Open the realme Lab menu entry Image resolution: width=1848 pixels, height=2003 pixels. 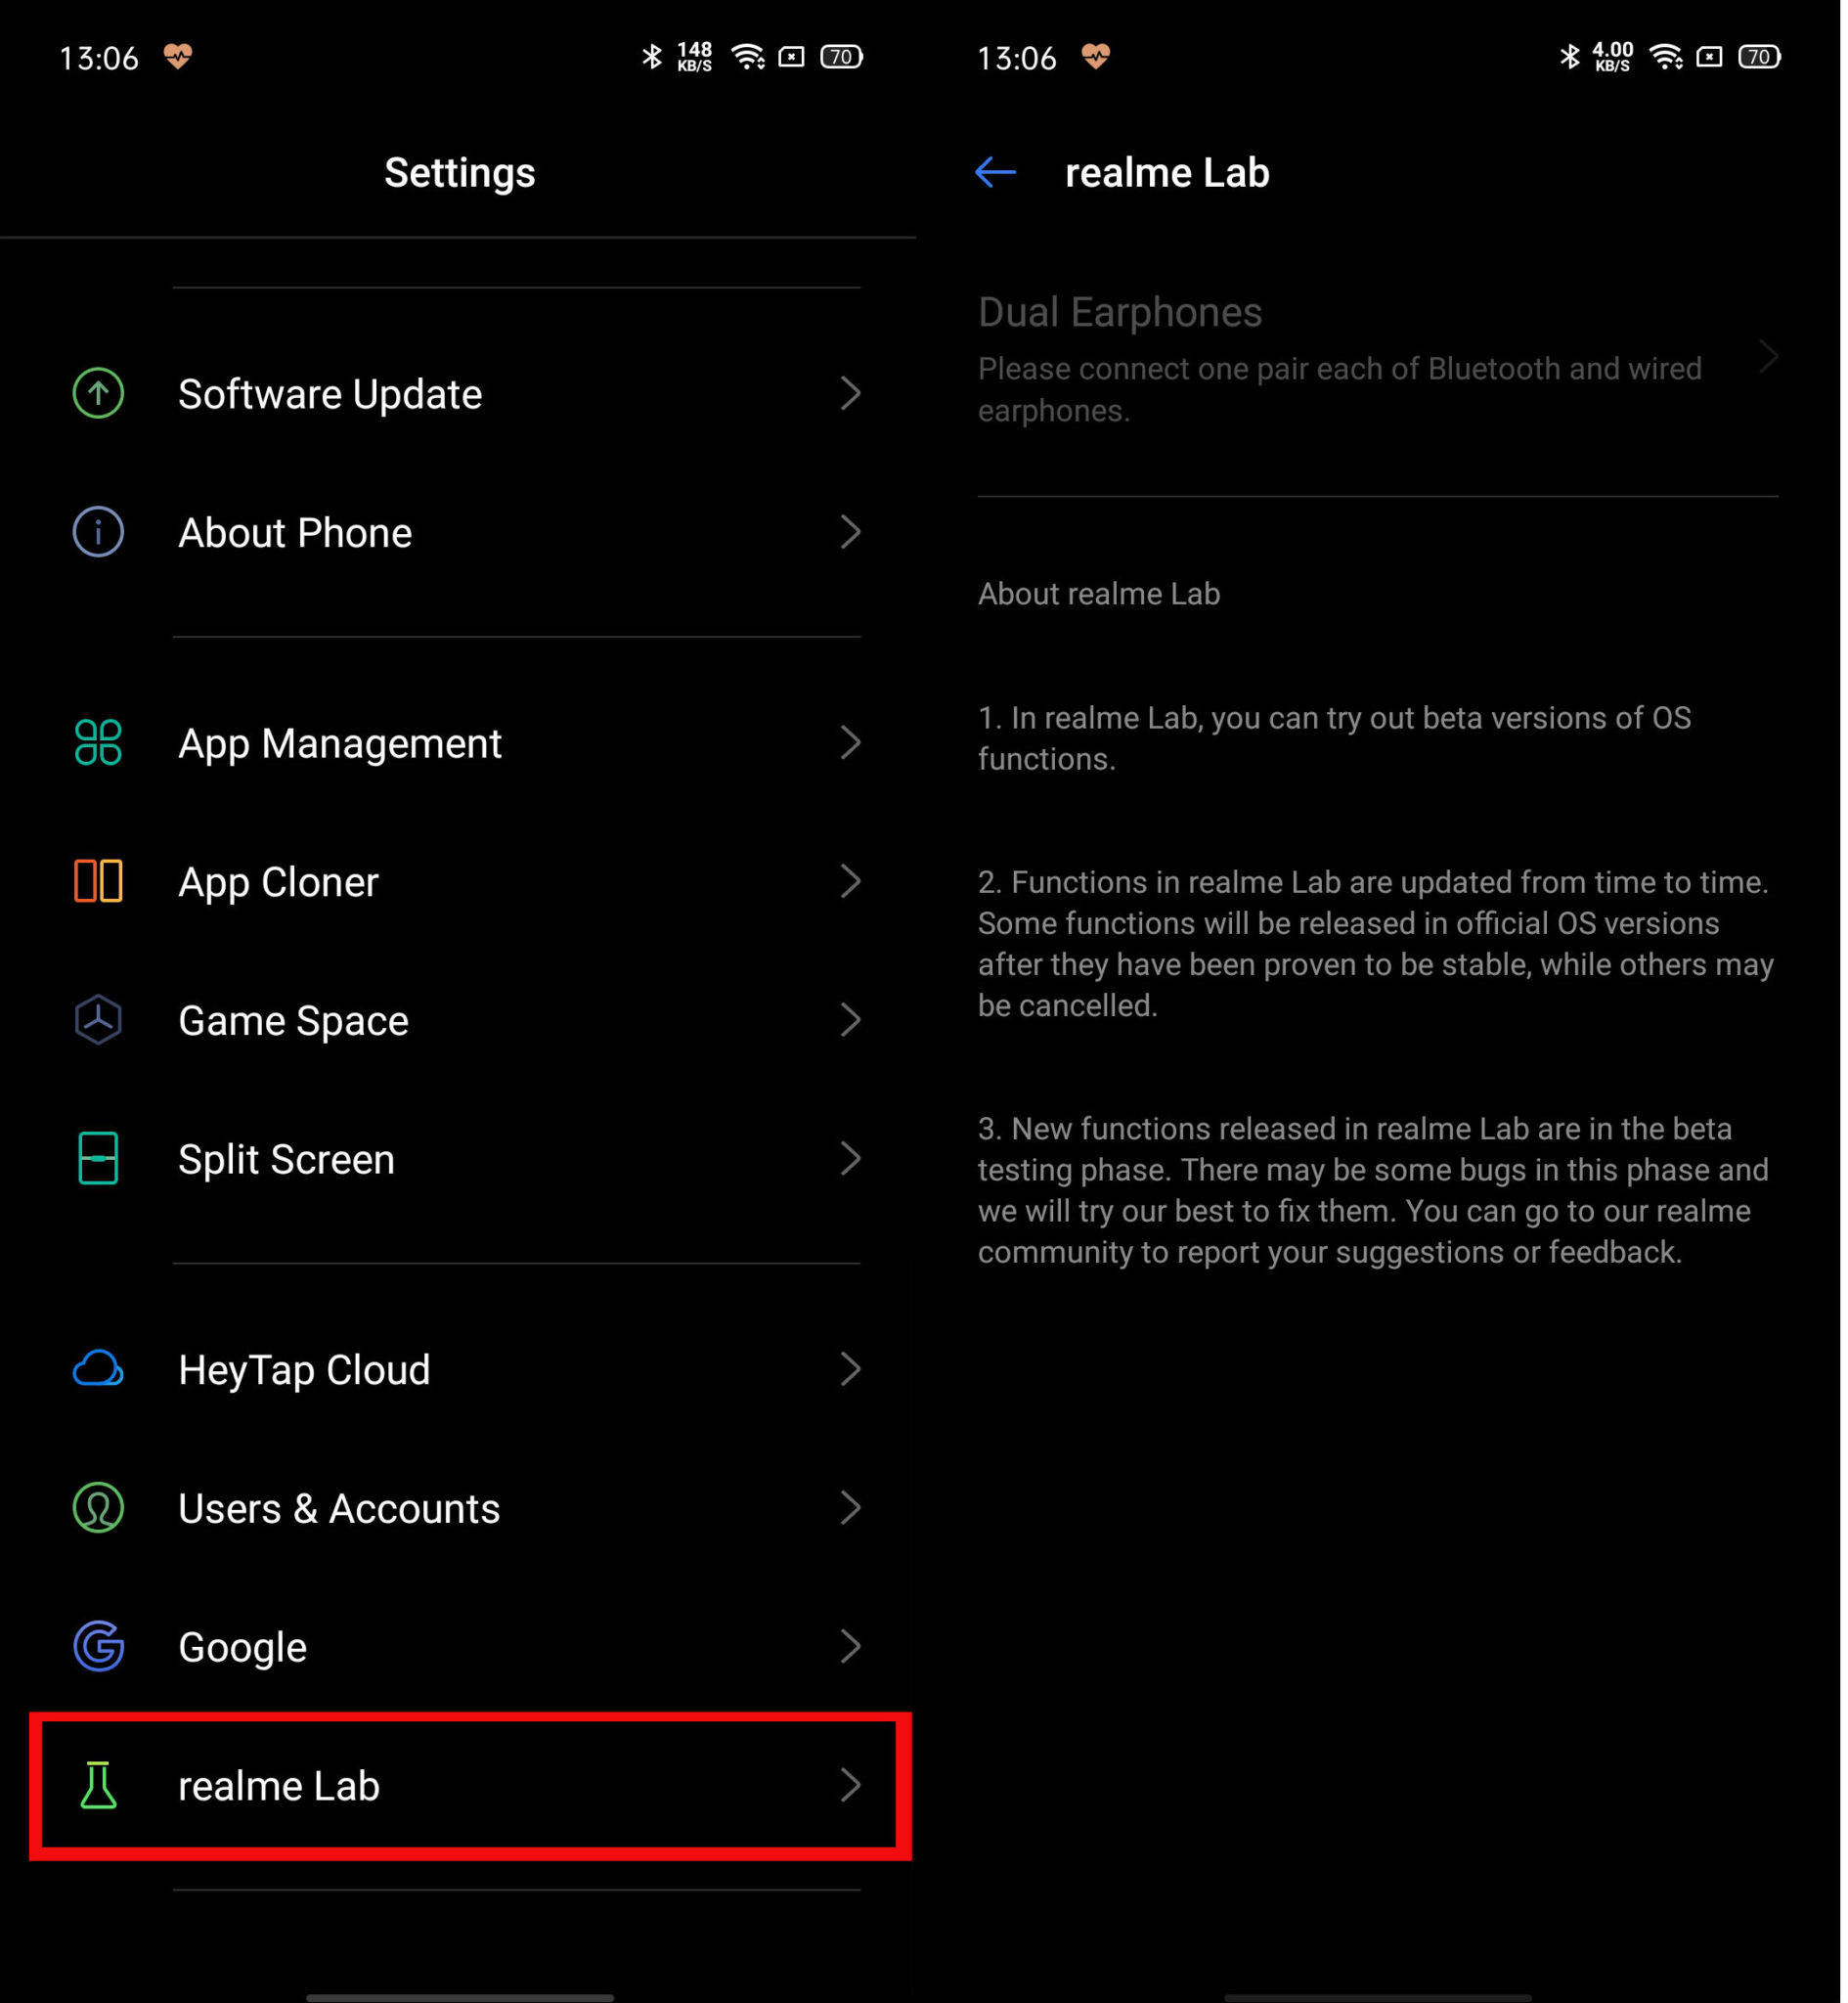click(470, 1786)
